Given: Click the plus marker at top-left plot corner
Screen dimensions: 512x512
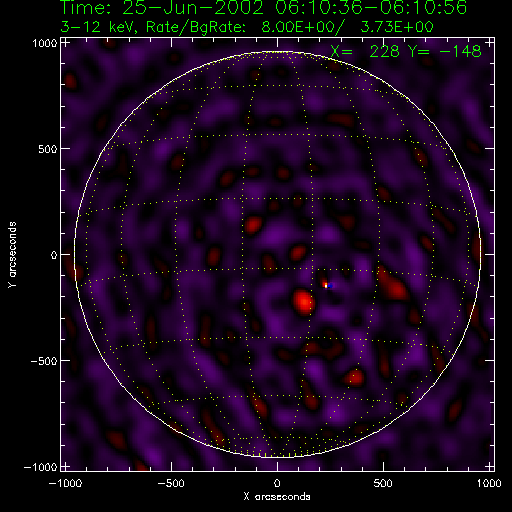Looking at the screenshot, I should tap(66, 43).
